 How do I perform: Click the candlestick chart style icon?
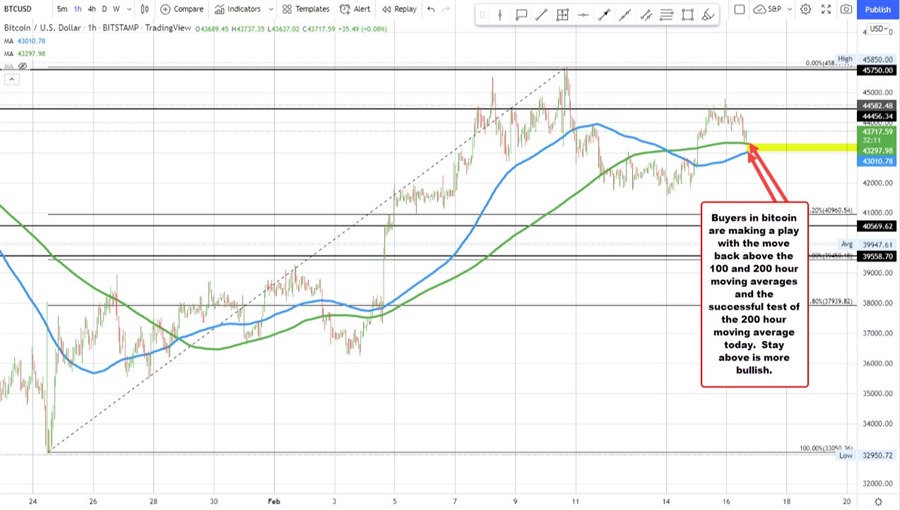(142, 9)
